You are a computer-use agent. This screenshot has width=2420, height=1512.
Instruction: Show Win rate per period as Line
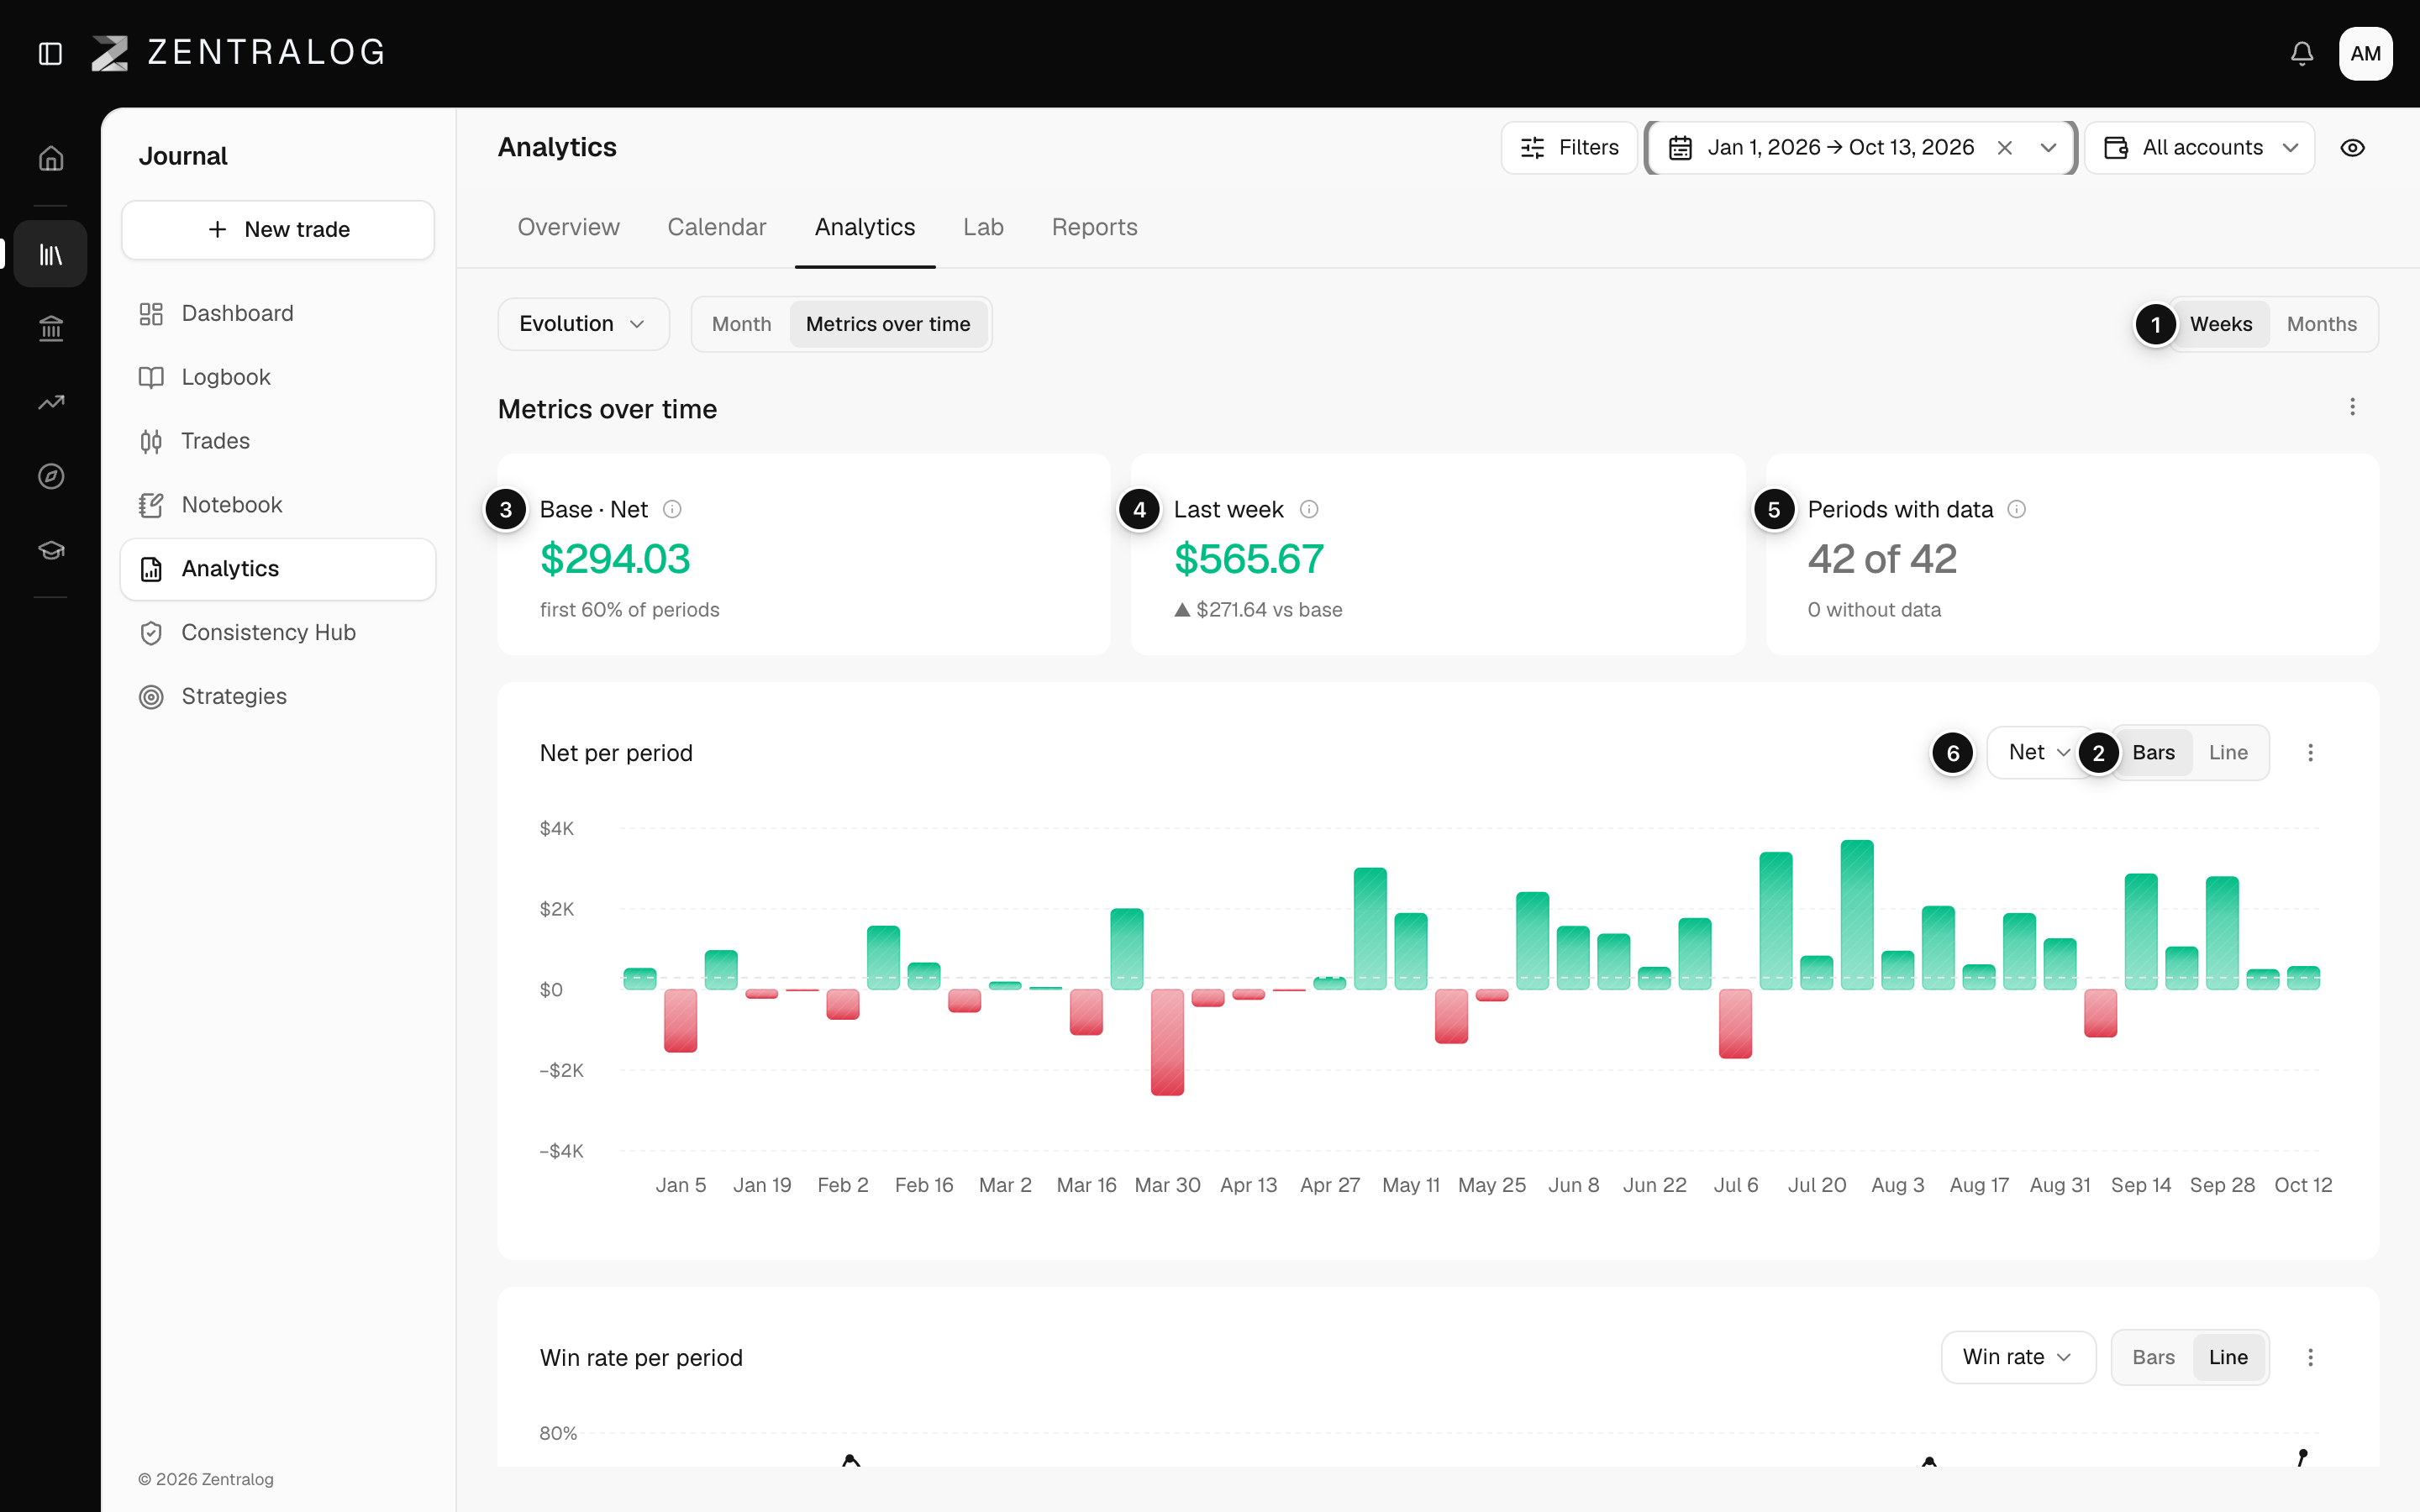pos(2228,1357)
